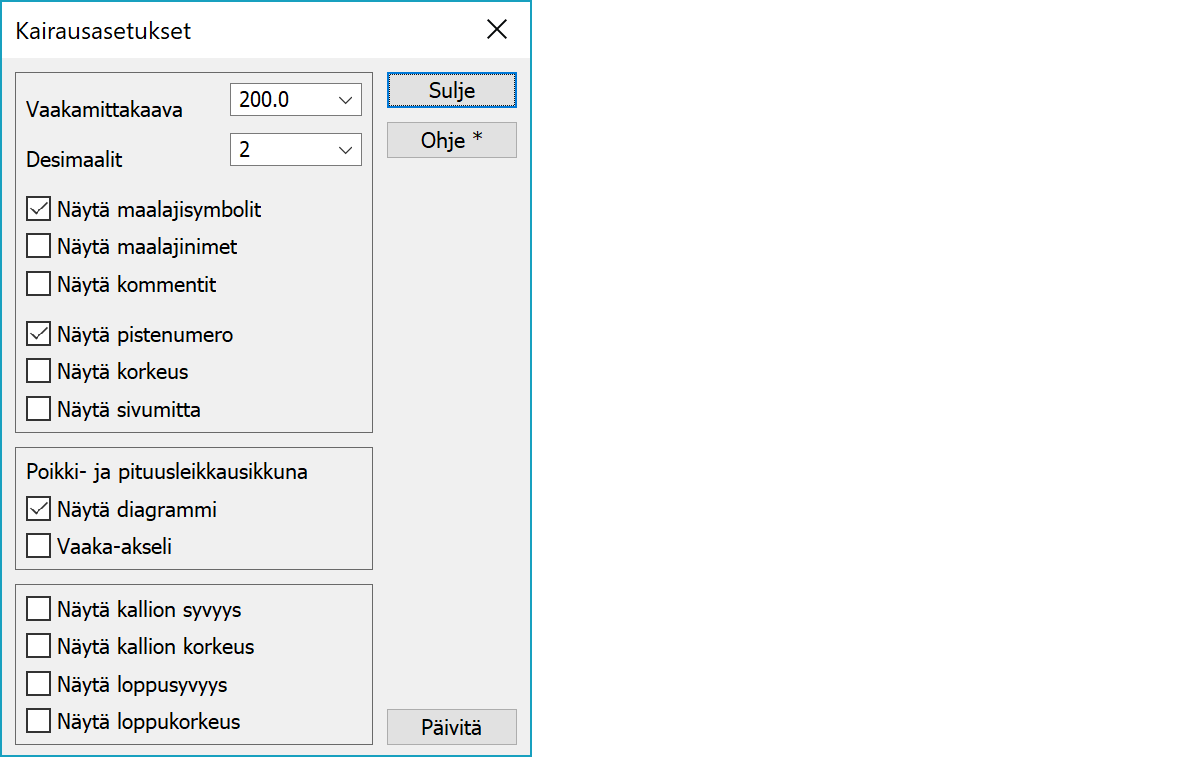Screen dimensions: 1200x757
Task: Uncheck Näytä maalajisymbolit
Action: coord(39,210)
